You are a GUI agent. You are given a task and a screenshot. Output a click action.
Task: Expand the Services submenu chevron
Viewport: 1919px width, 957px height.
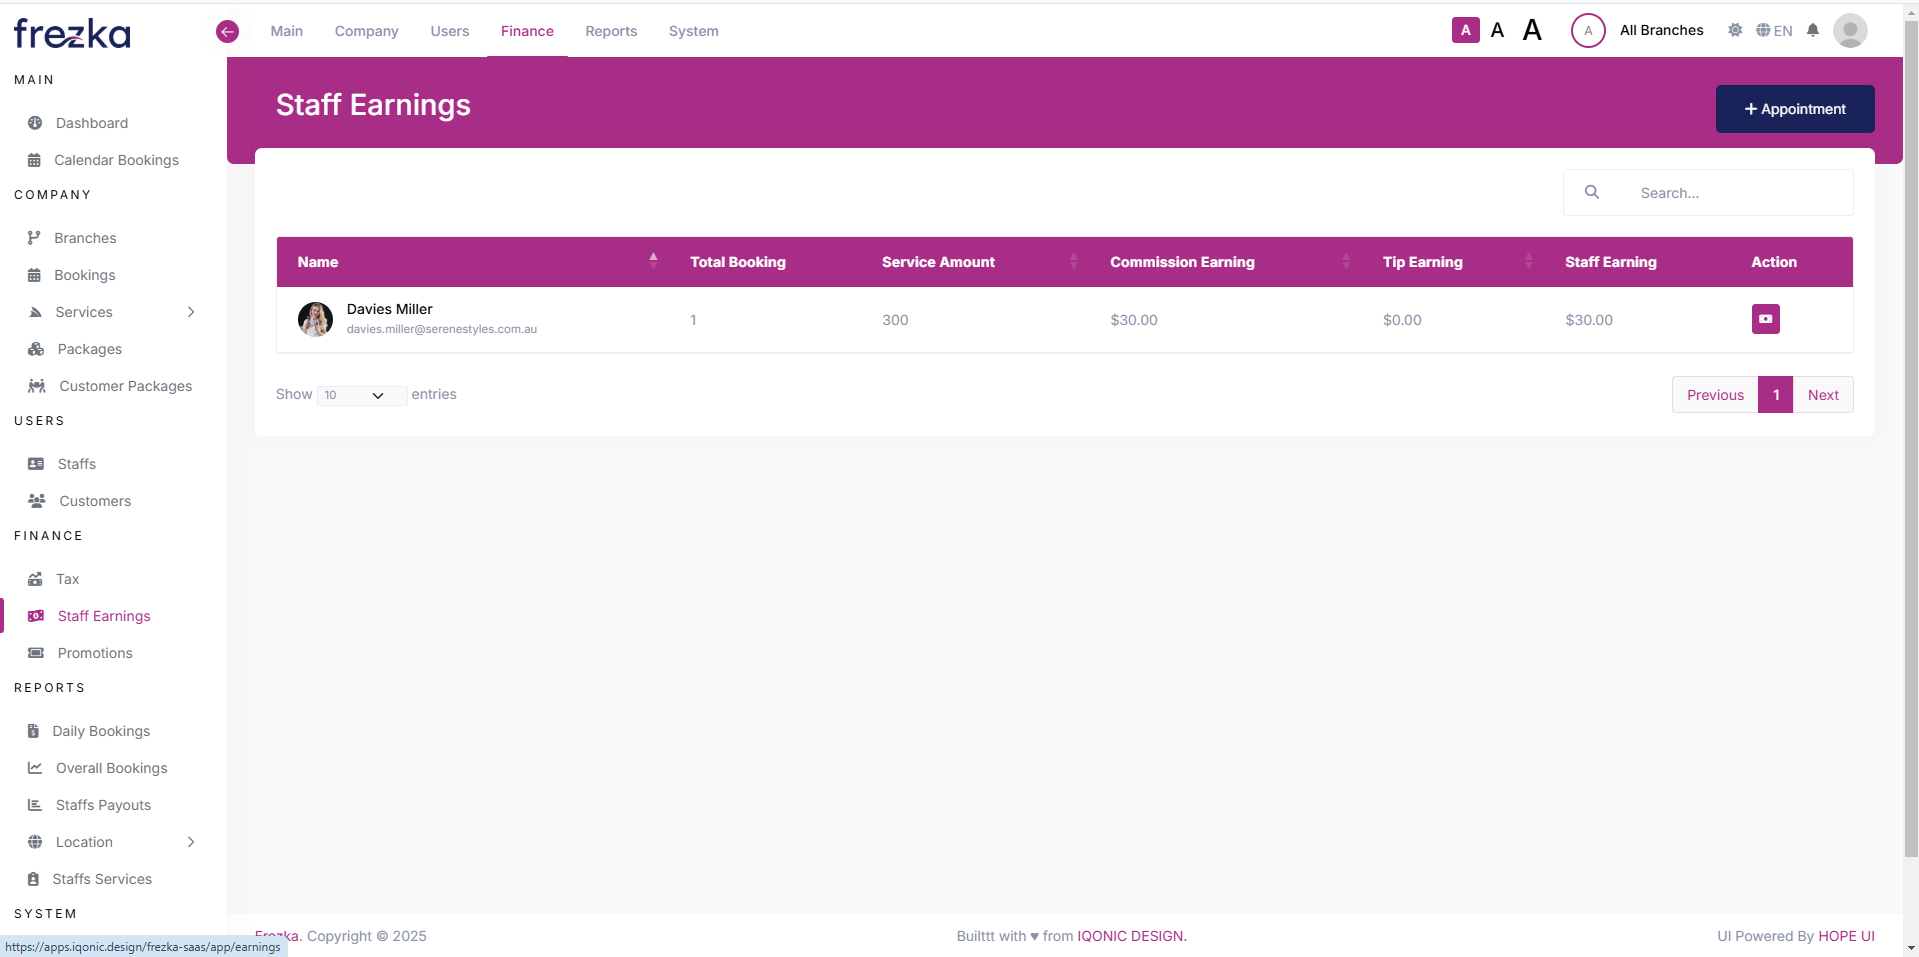(x=191, y=311)
